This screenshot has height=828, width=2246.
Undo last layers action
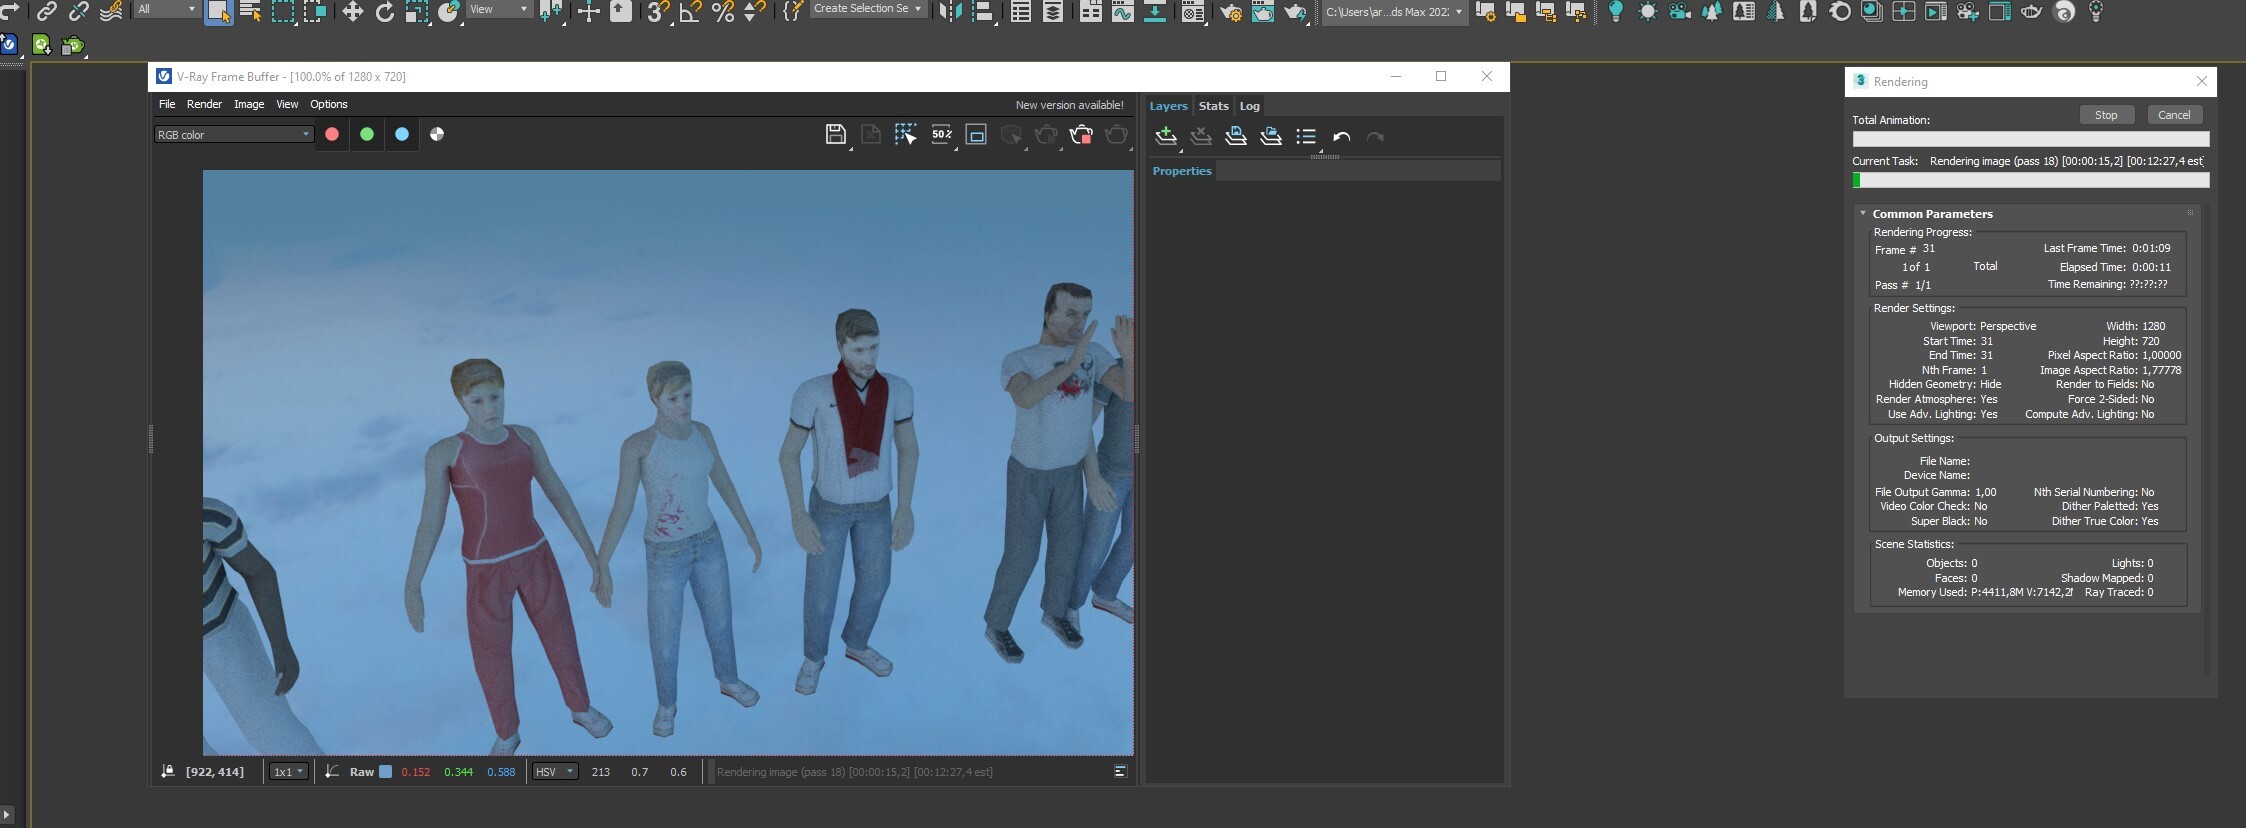click(1342, 137)
